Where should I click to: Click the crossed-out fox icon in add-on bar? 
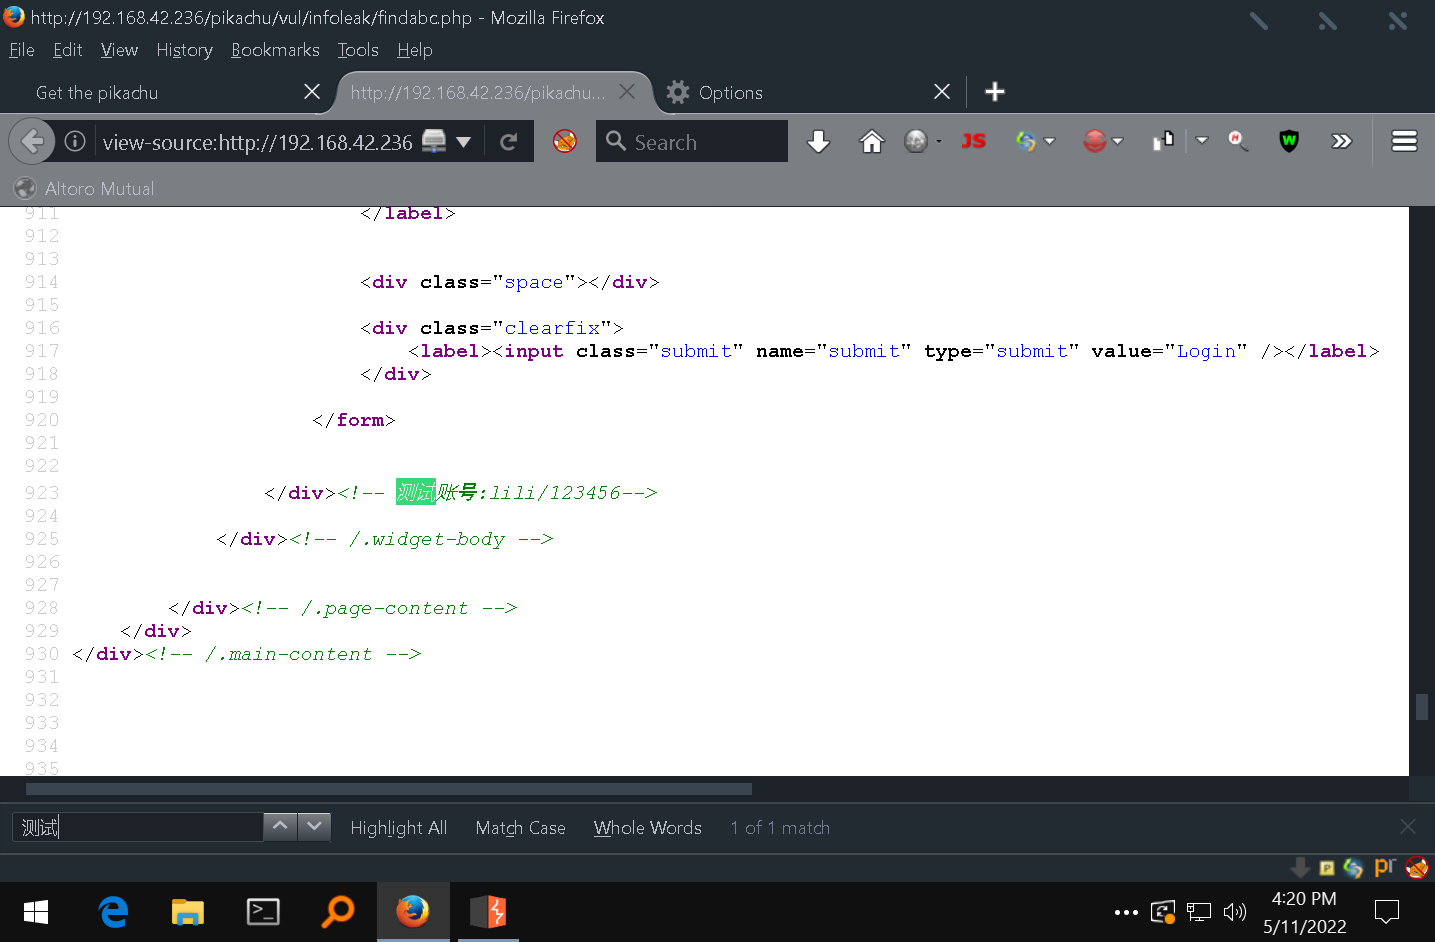pos(1417,868)
